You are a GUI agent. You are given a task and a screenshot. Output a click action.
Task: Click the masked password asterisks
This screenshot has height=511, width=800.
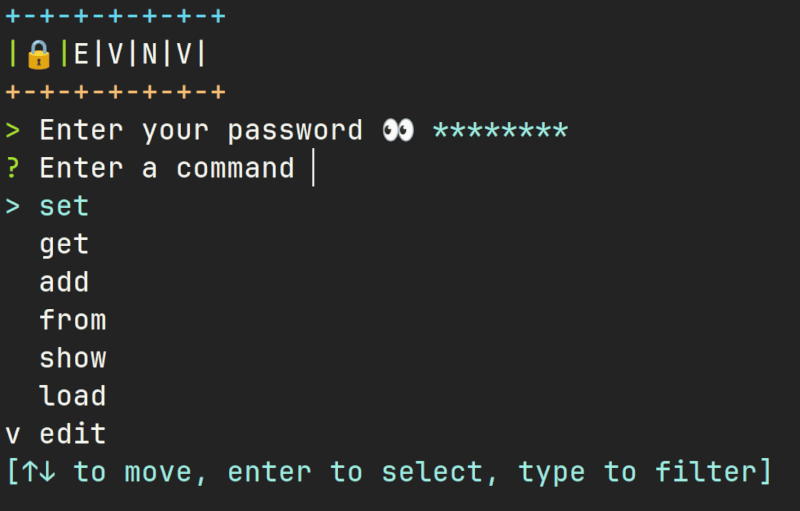(501, 131)
